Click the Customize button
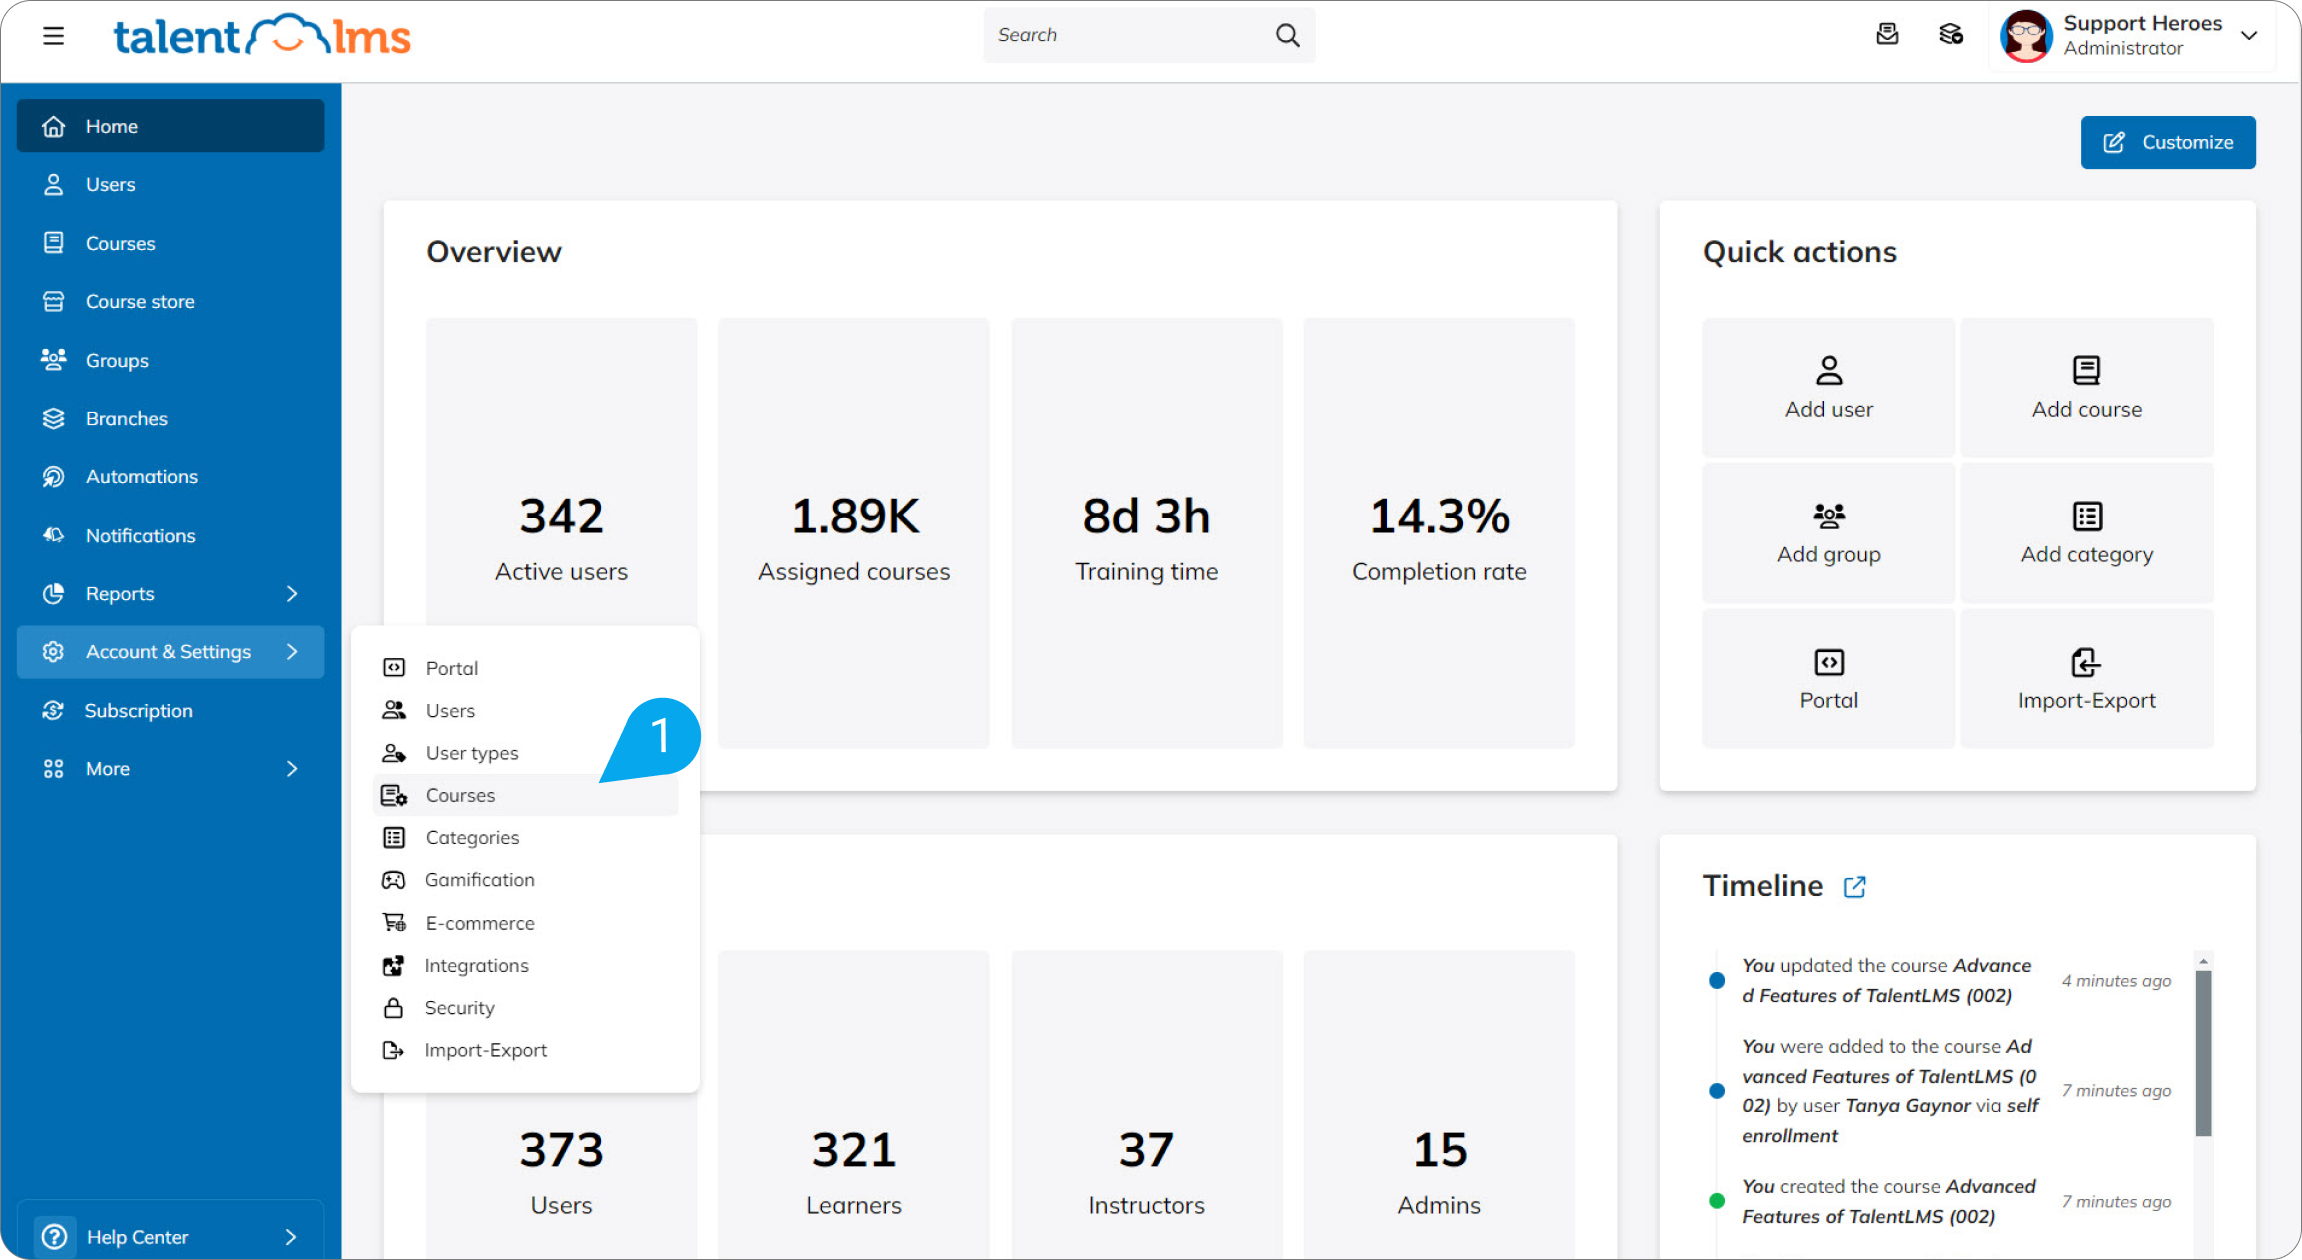Screen dimensions: 2302x1260 [2168, 142]
